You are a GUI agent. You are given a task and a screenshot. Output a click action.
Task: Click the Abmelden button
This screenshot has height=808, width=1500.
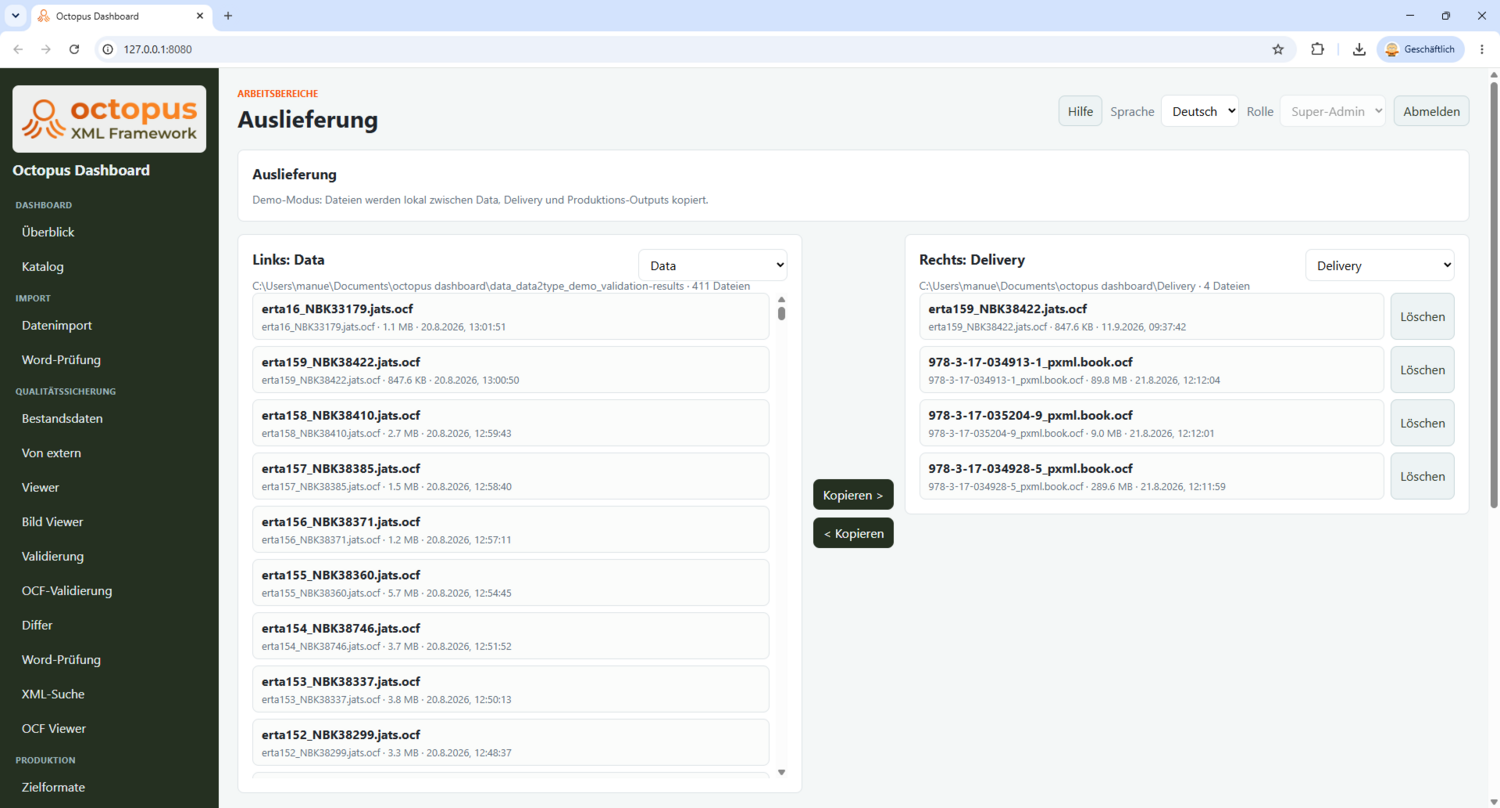point(1431,111)
